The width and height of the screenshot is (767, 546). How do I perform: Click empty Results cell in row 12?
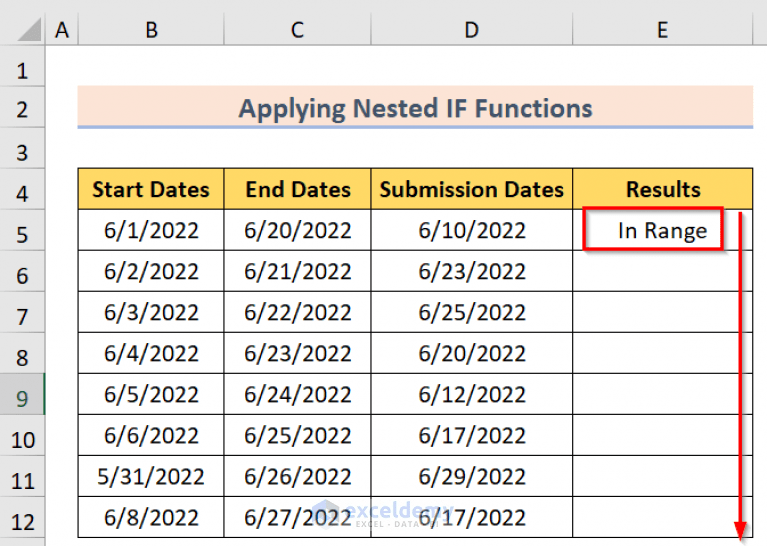point(662,518)
